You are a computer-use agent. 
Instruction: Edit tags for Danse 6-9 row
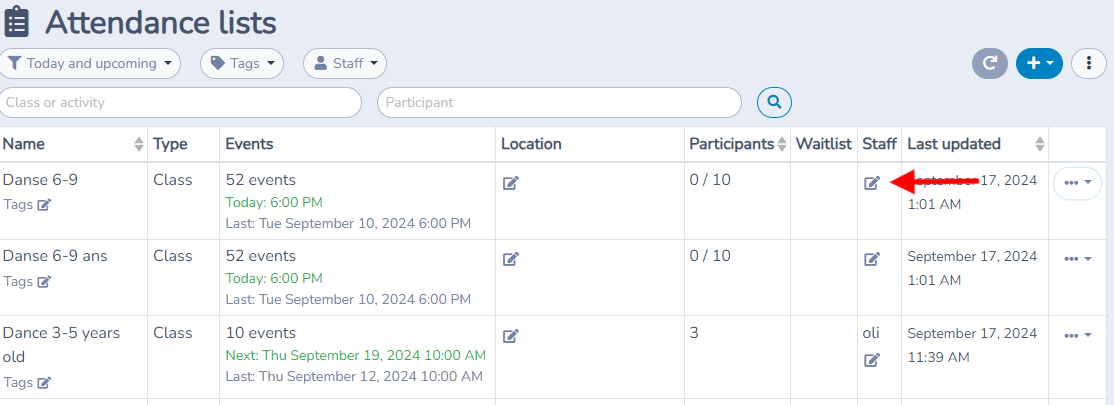point(44,205)
